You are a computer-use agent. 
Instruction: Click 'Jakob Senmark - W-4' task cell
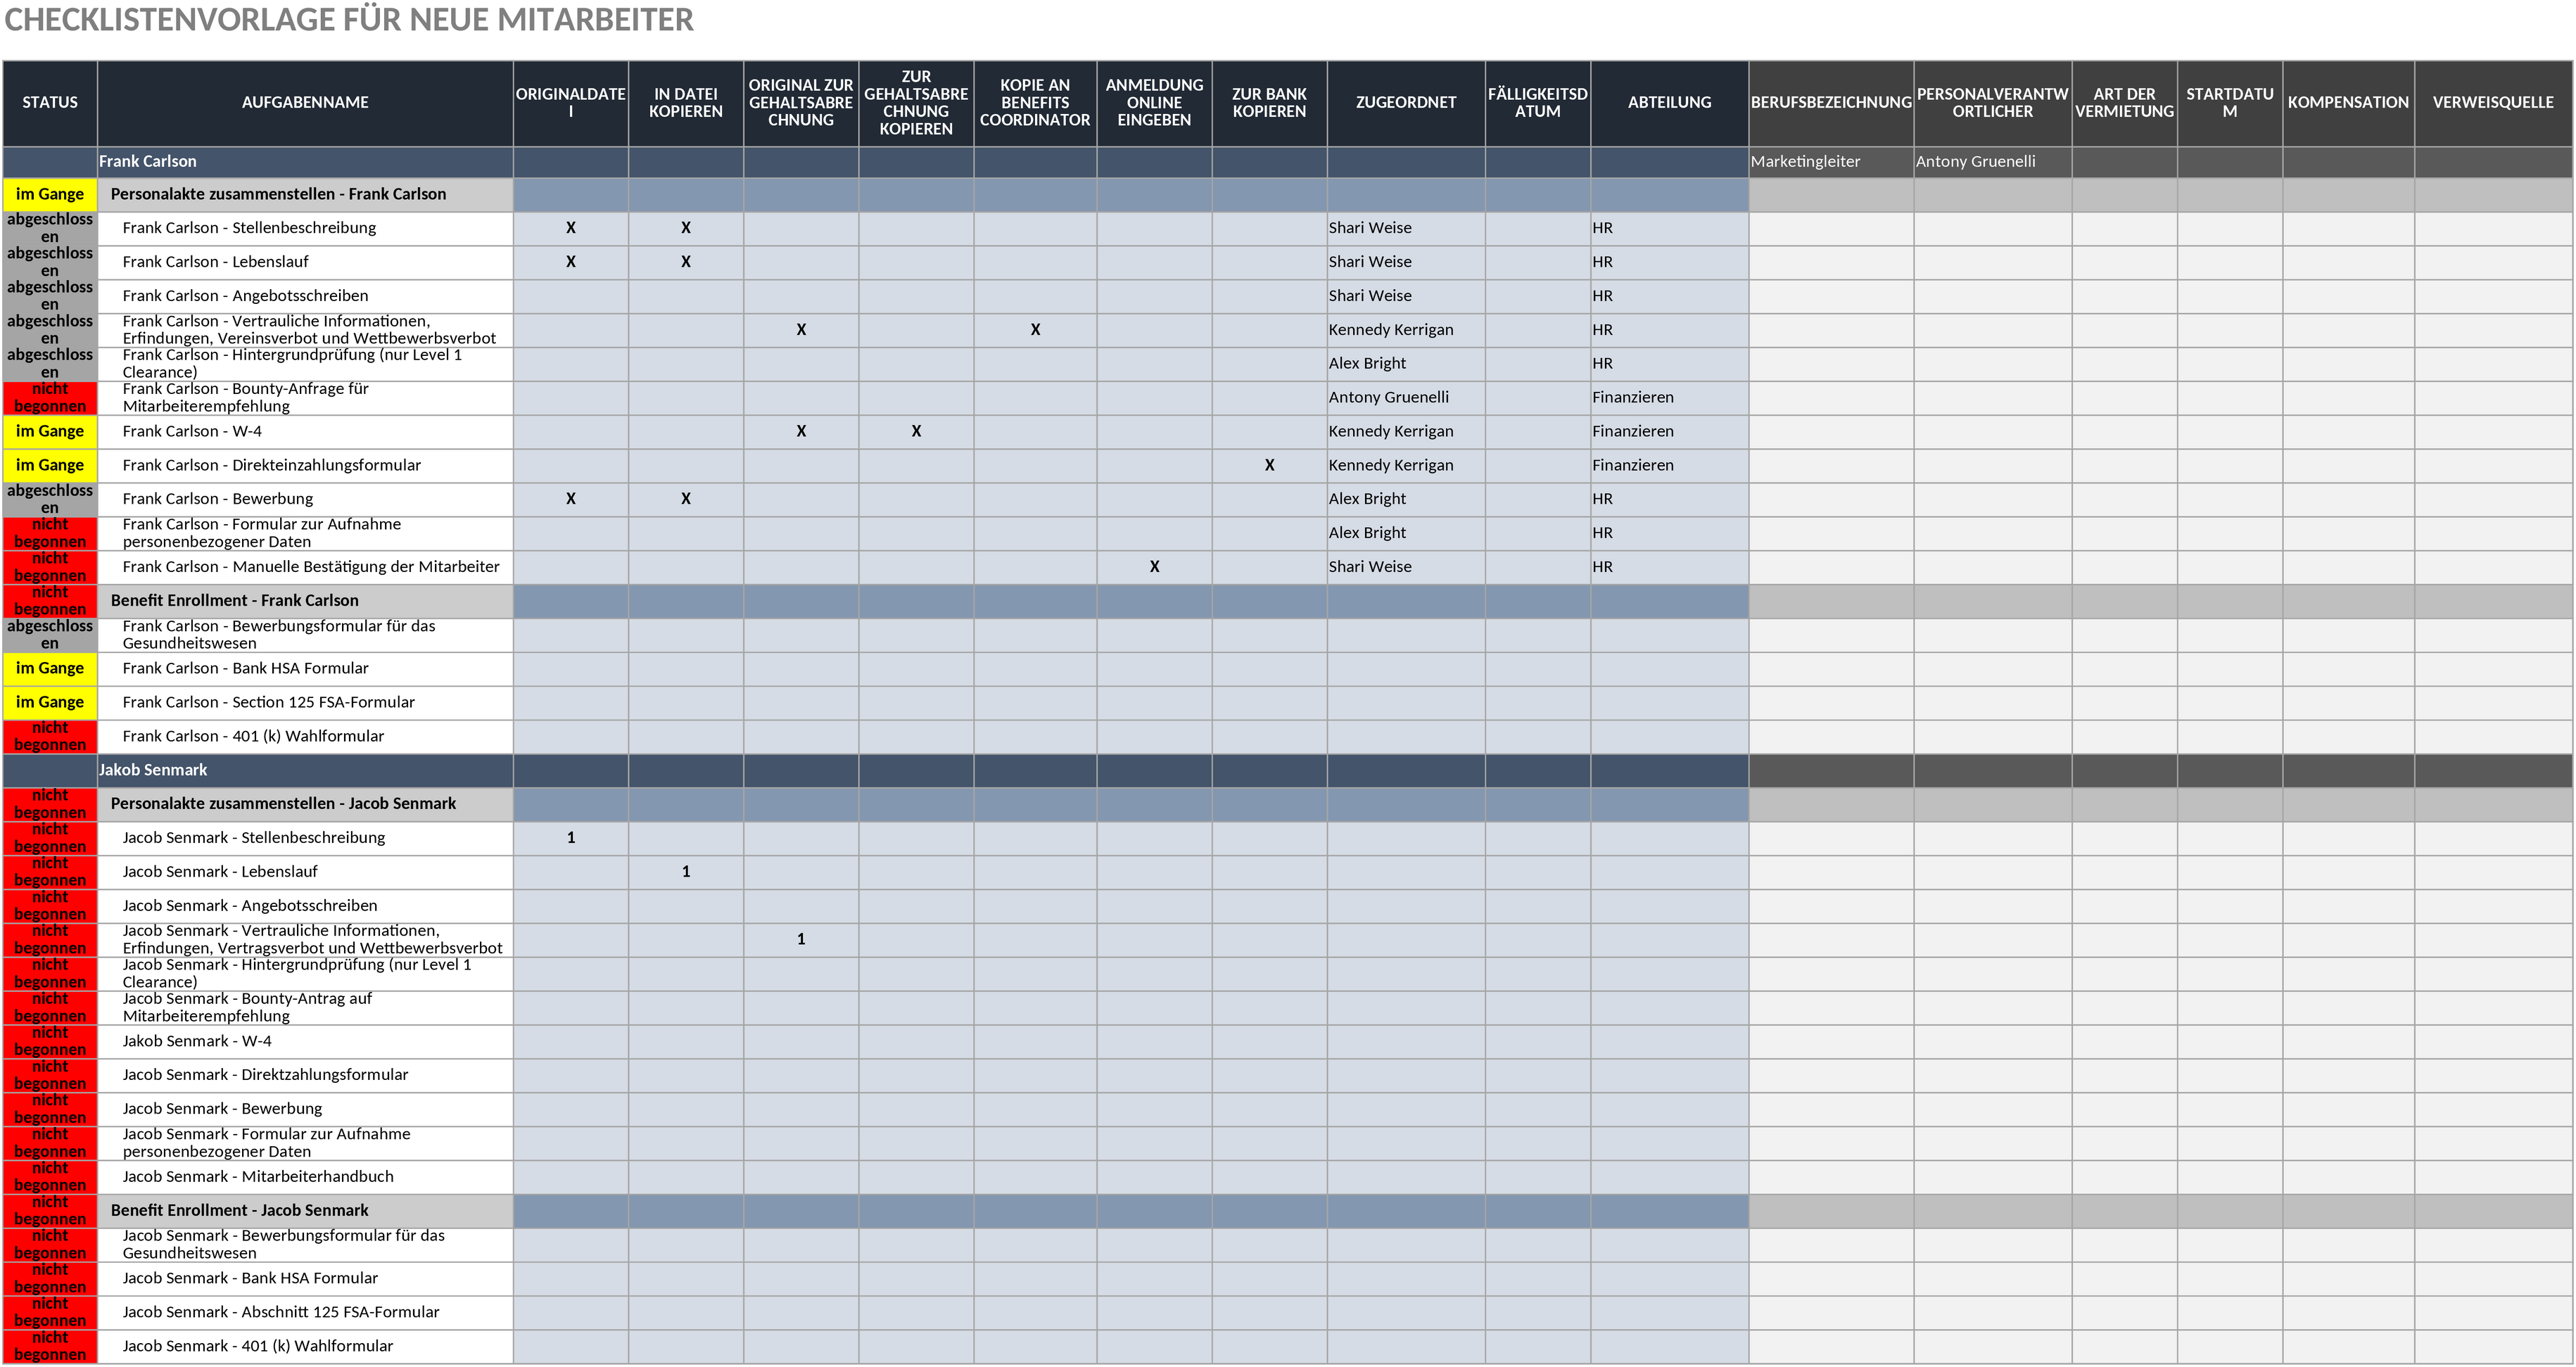305,1041
